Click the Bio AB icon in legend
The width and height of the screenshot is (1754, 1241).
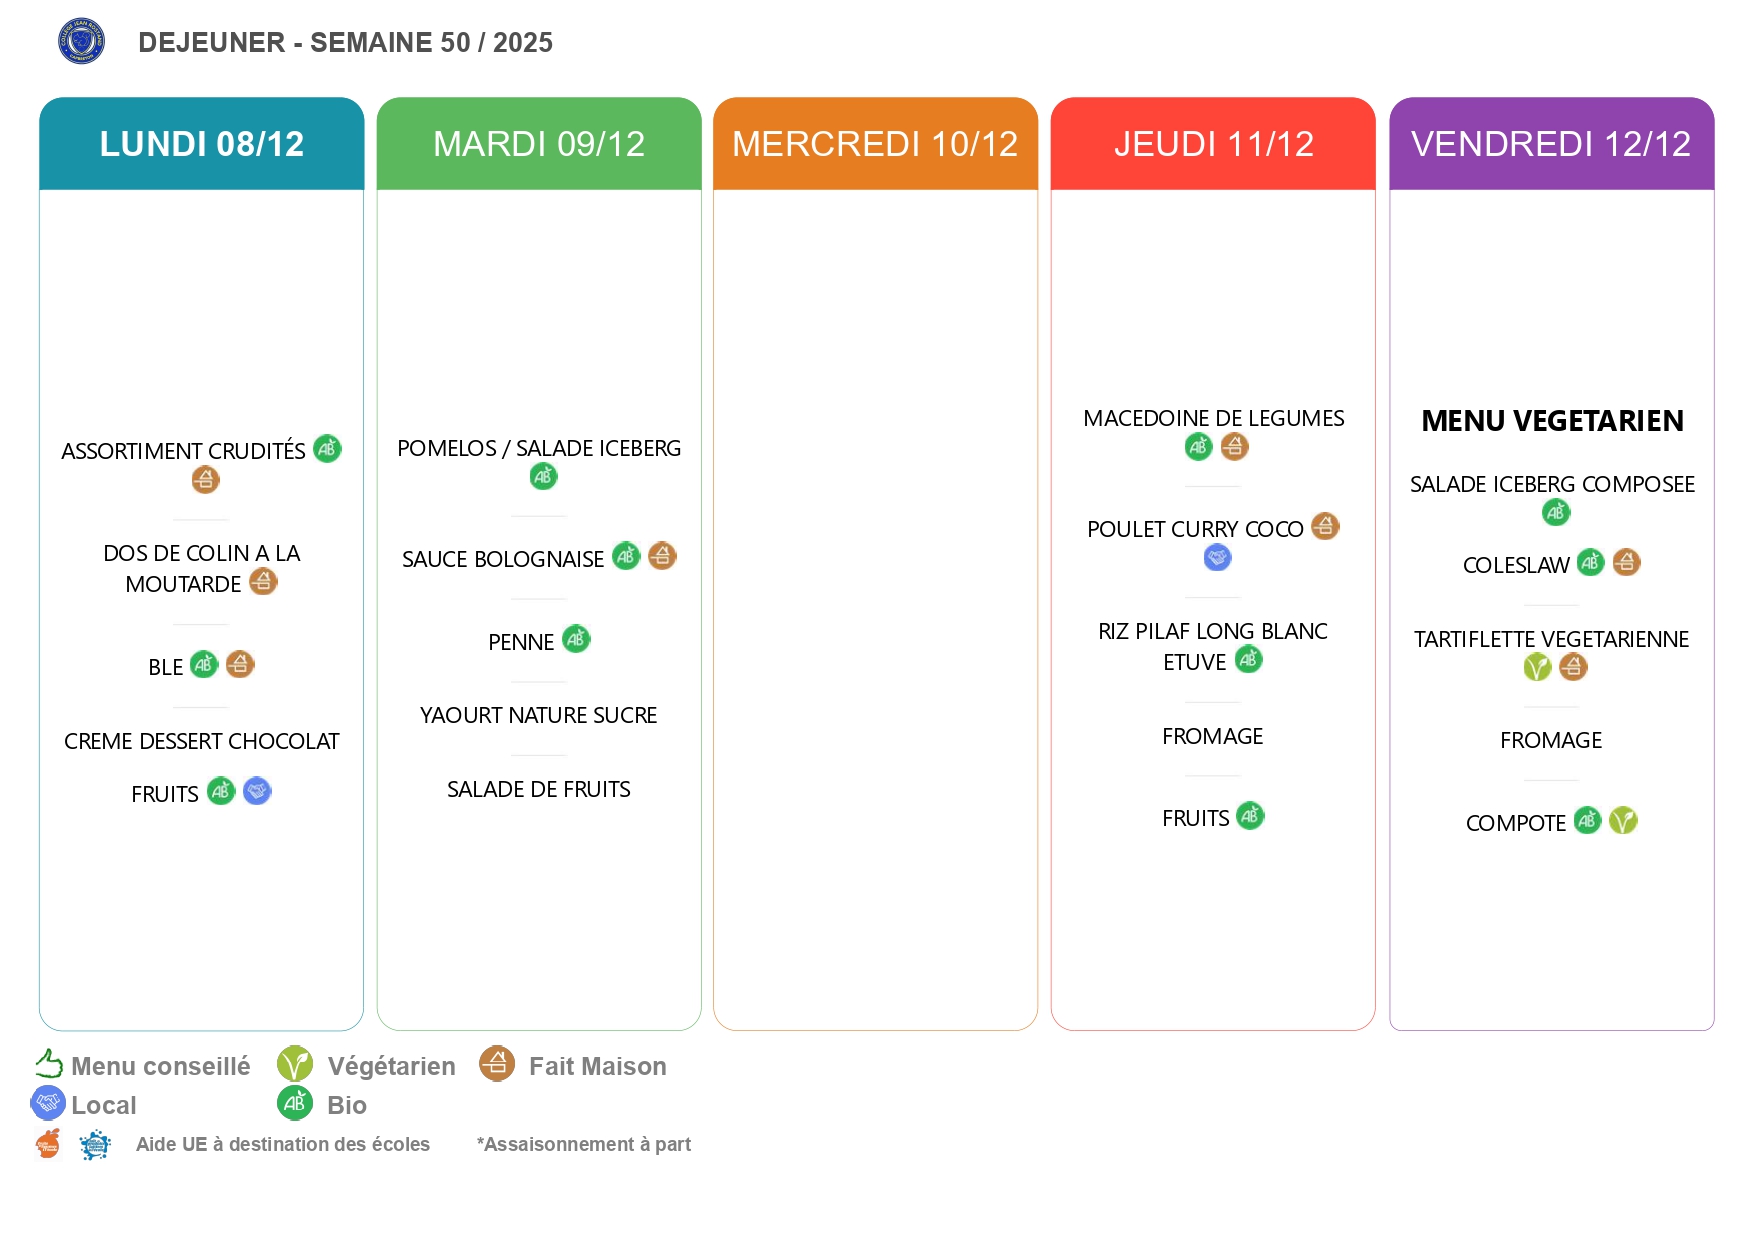(295, 1103)
